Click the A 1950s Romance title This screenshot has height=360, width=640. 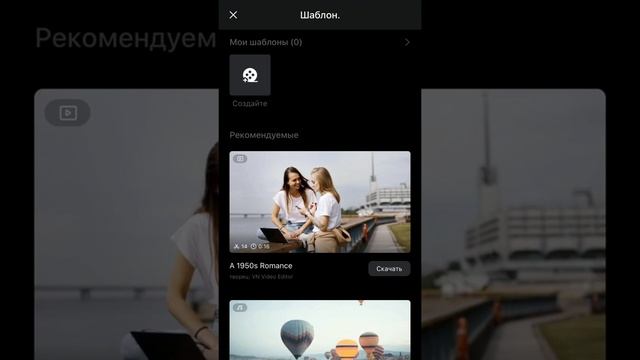tap(261, 266)
